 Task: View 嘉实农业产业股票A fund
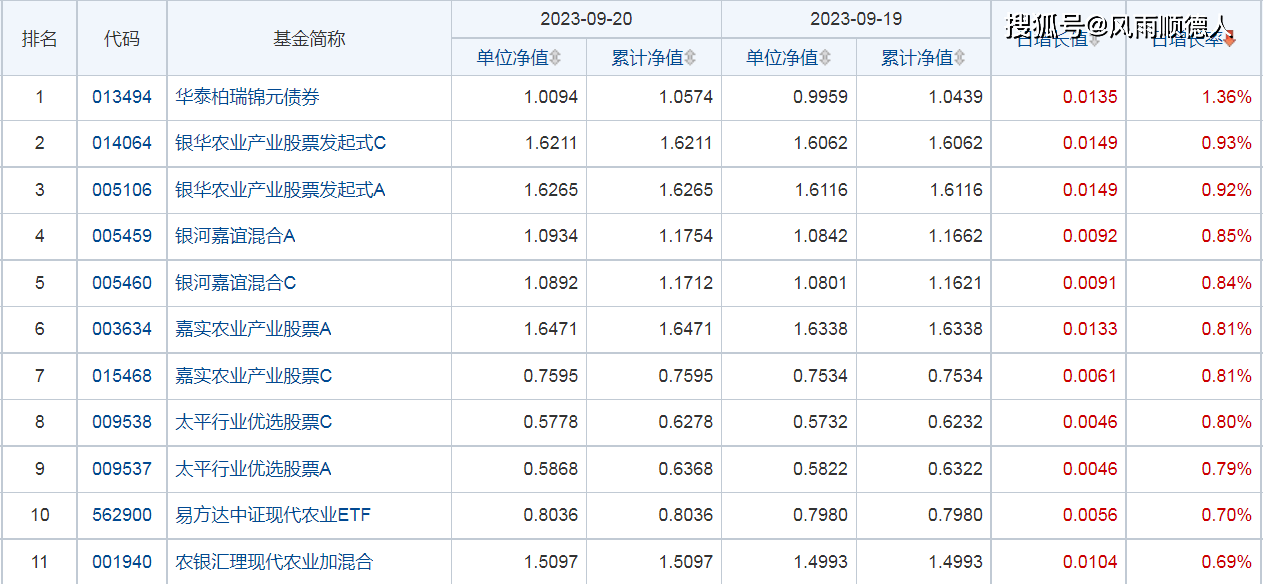[x=253, y=329]
